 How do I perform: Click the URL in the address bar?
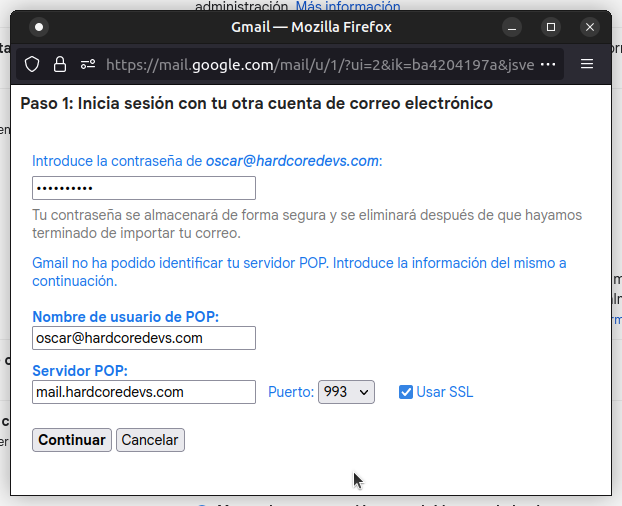[320, 64]
